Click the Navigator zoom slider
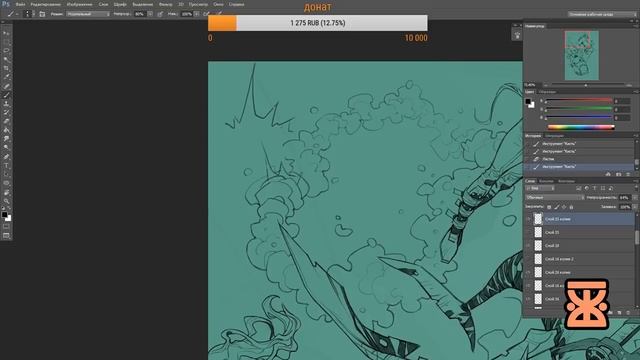This screenshot has height=360, width=640. pos(586,85)
